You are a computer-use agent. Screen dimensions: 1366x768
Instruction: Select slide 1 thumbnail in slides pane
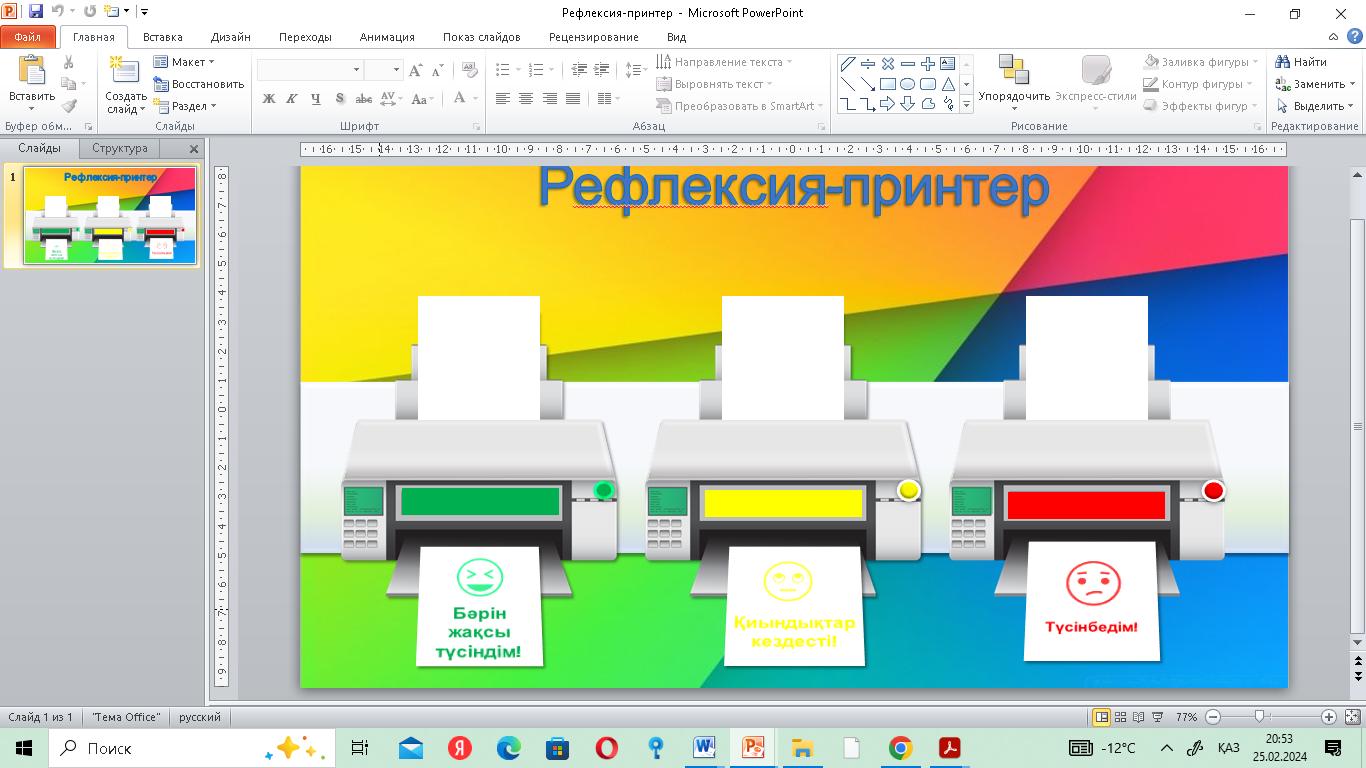pos(110,215)
